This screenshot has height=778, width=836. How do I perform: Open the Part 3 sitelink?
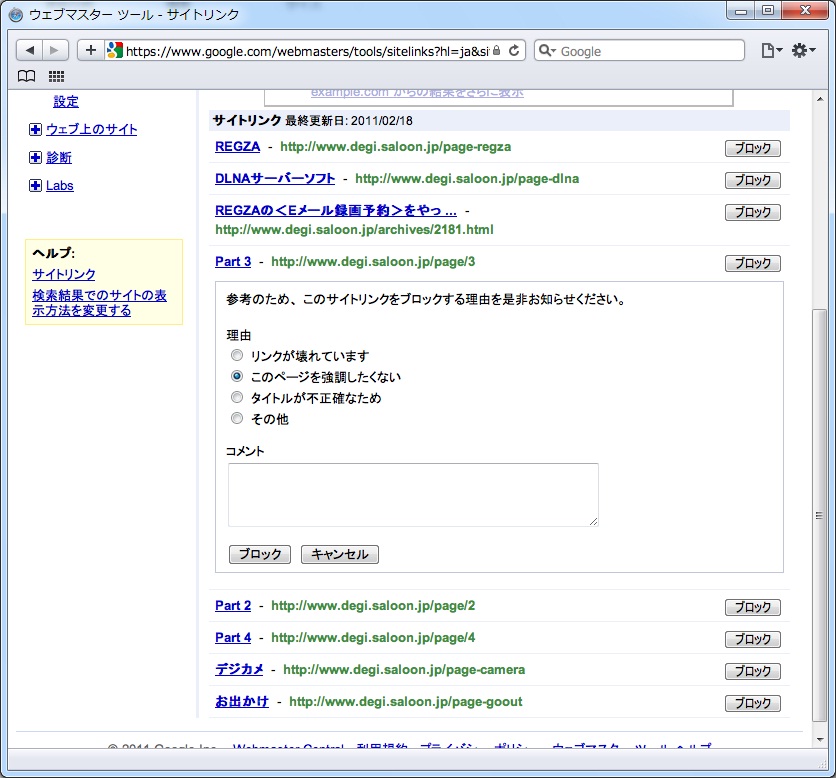233,262
